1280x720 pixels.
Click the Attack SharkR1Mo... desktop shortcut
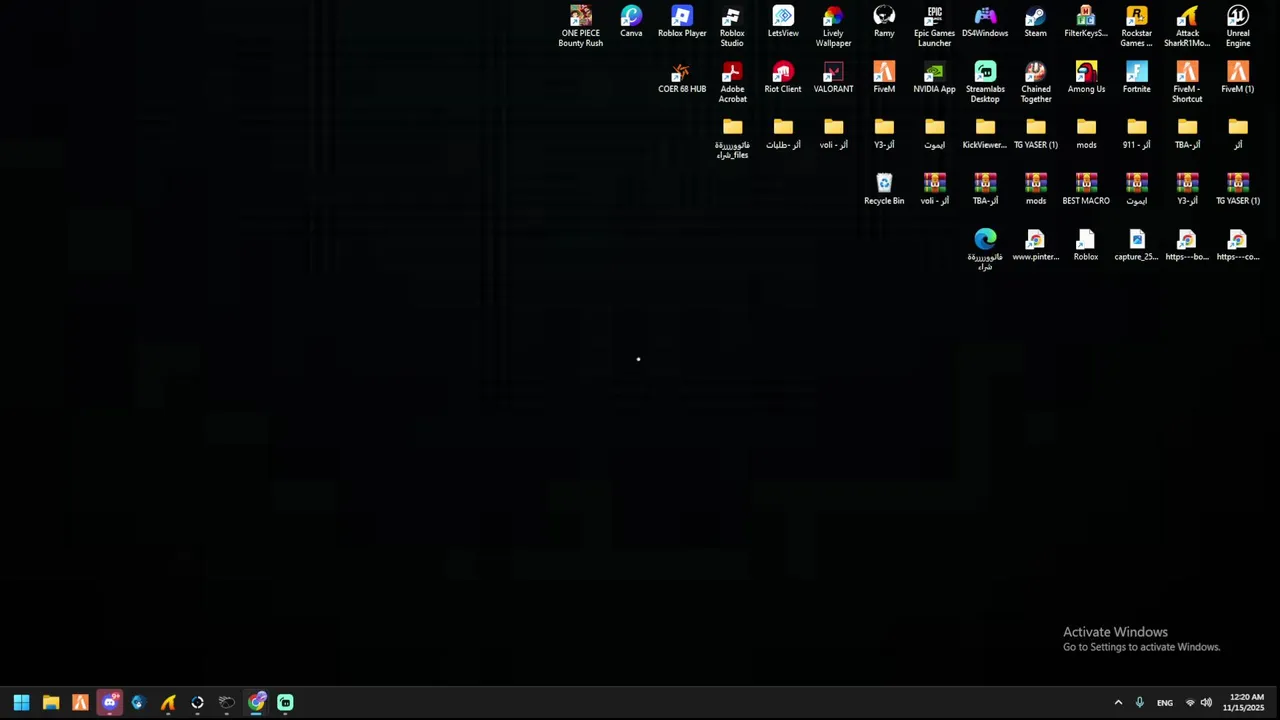[1187, 26]
